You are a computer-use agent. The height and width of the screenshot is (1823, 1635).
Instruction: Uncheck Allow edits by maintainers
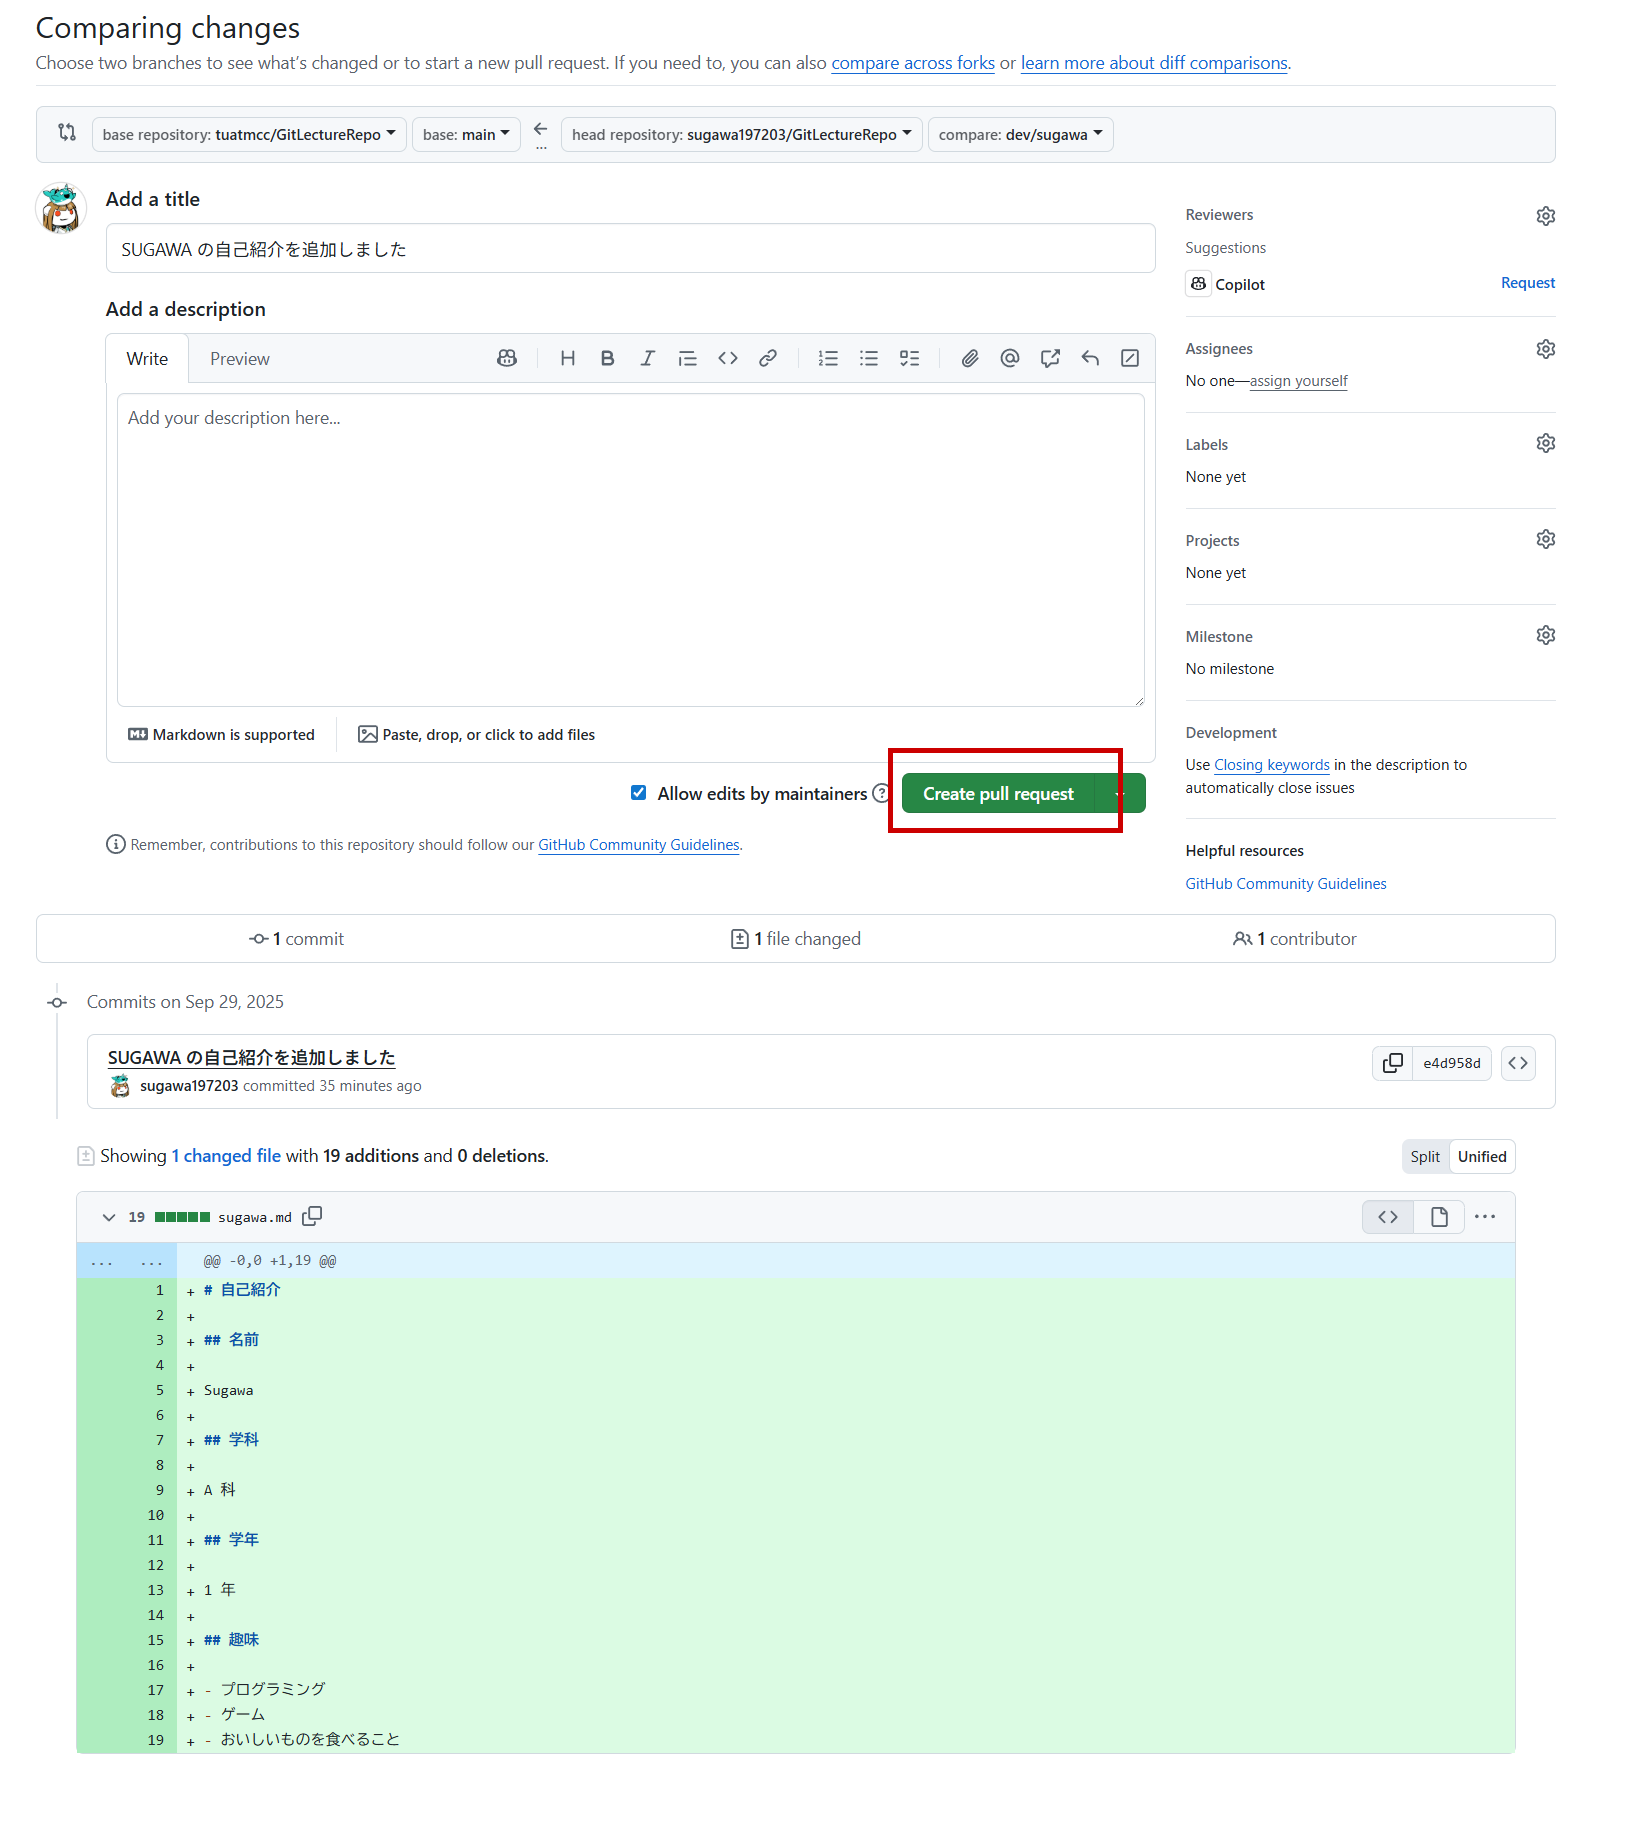638,793
